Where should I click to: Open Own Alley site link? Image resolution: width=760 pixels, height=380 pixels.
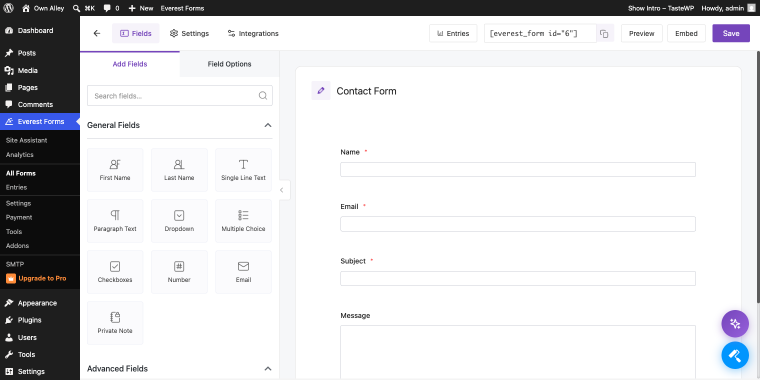click(x=43, y=8)
